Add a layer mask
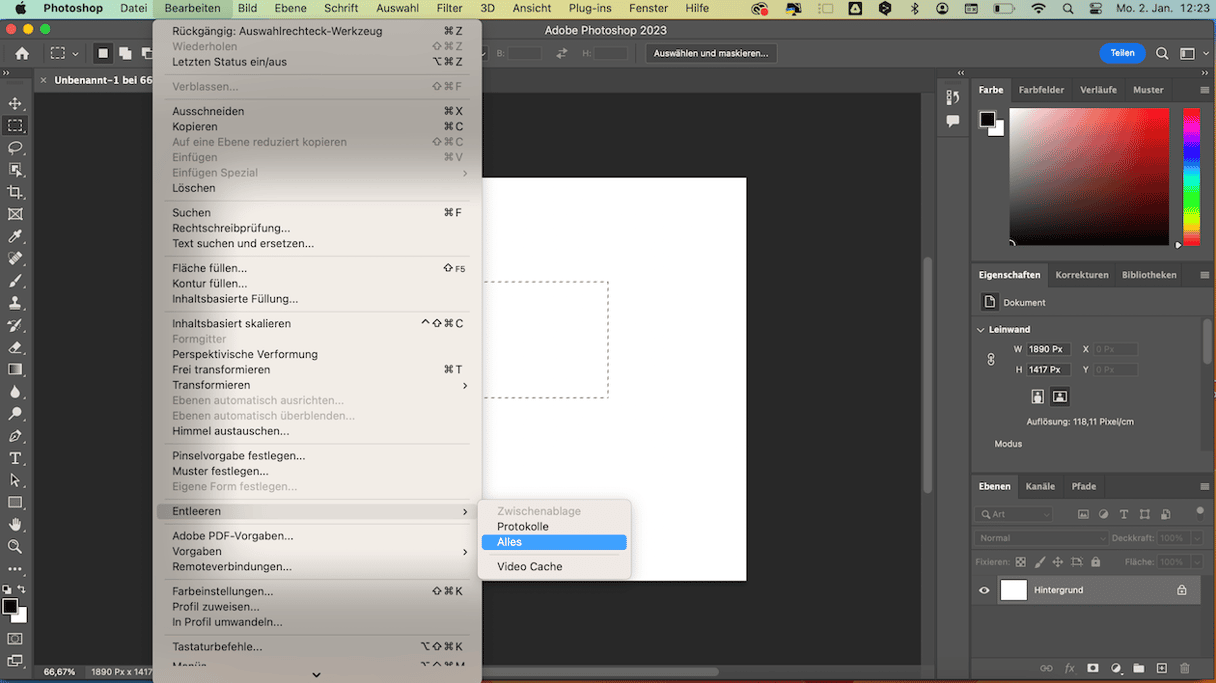 click(1093, 668)
